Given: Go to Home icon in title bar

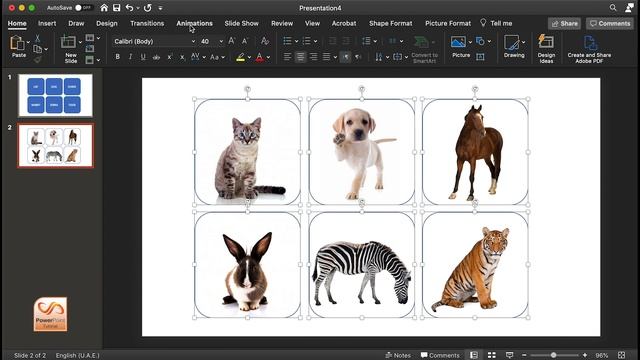Looking at the screenshot, I should (104, 8).
